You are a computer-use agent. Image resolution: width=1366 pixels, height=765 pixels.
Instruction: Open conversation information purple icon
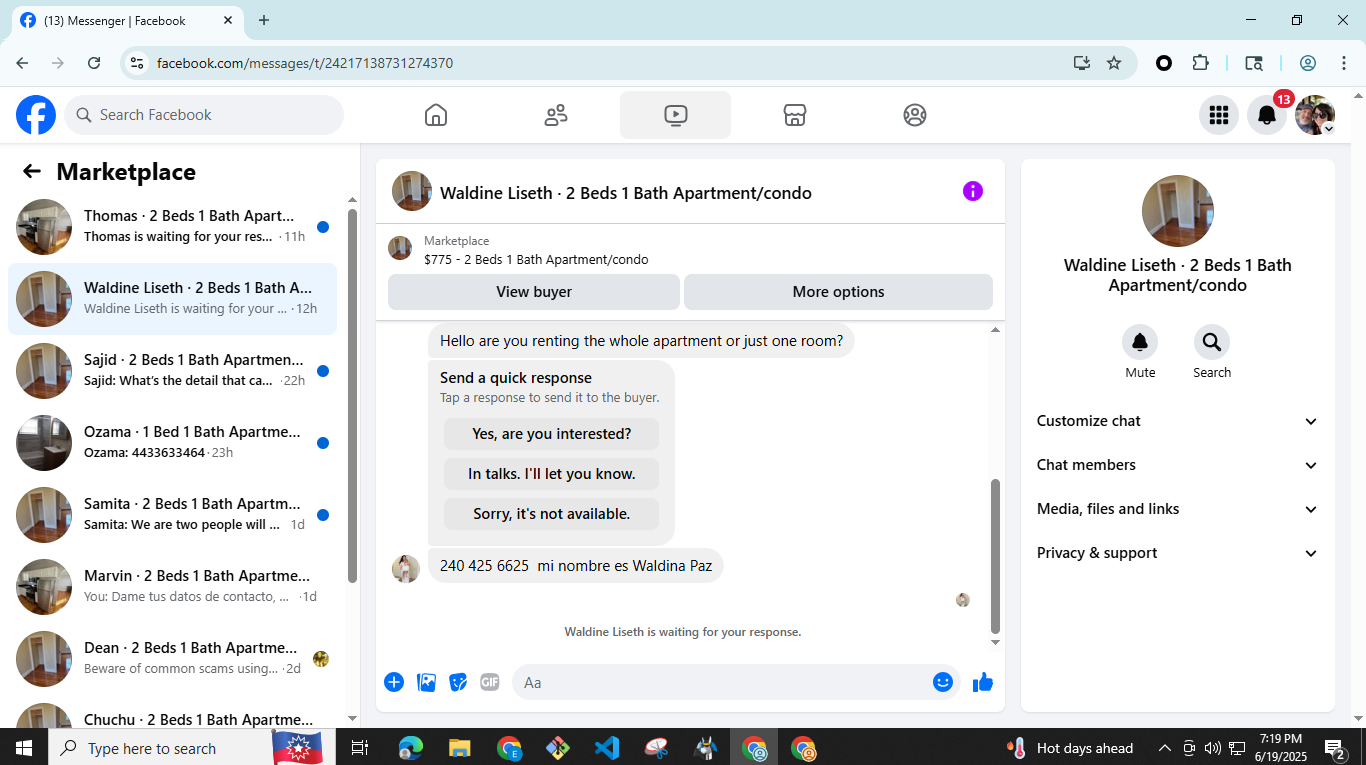click(973, 191)
